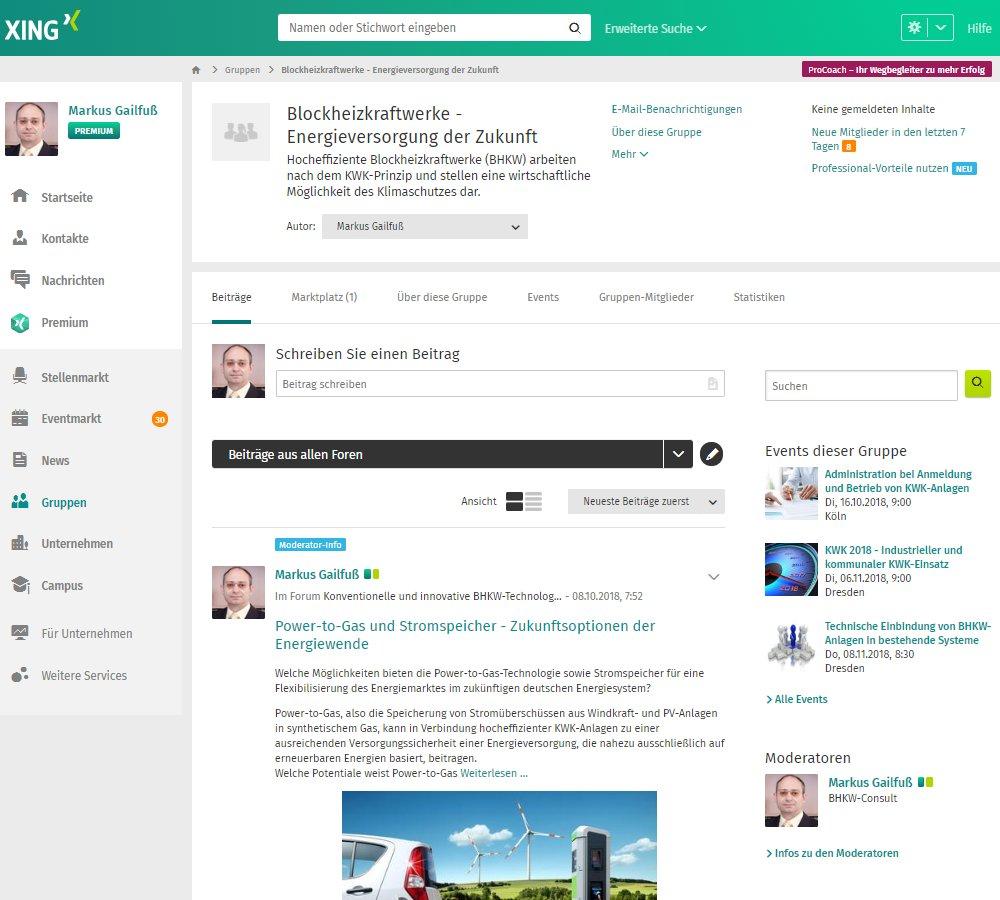Switch to the Über diese Gruppe tab

pos(442,297)
